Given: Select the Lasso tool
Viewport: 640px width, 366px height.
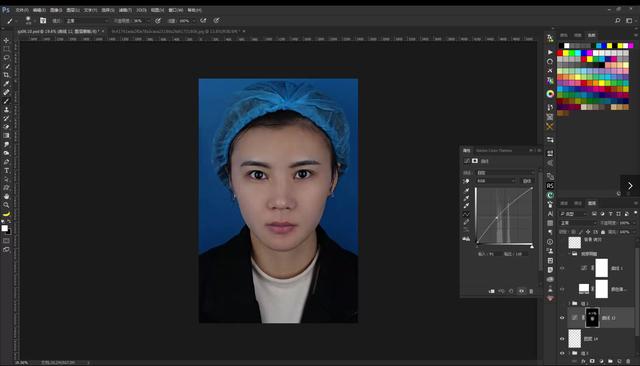Looking at the screenshot, I should (6, 58).
